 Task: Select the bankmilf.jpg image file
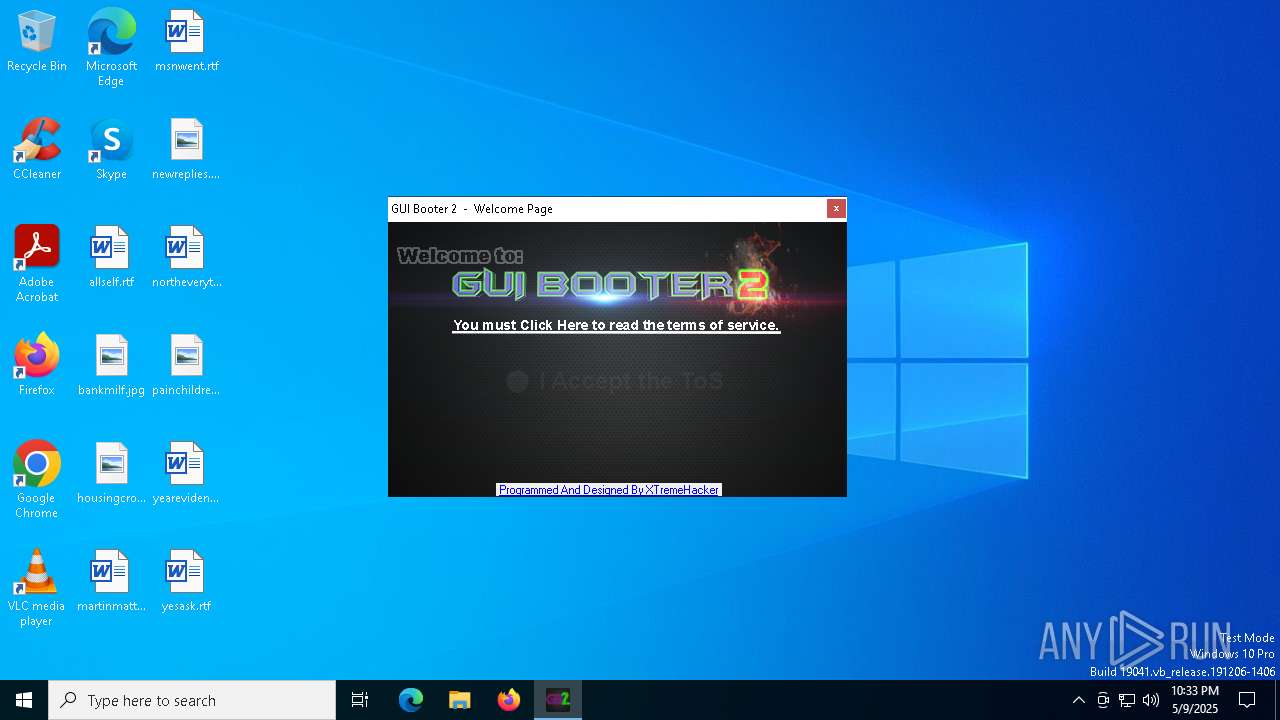coord(111,366)
